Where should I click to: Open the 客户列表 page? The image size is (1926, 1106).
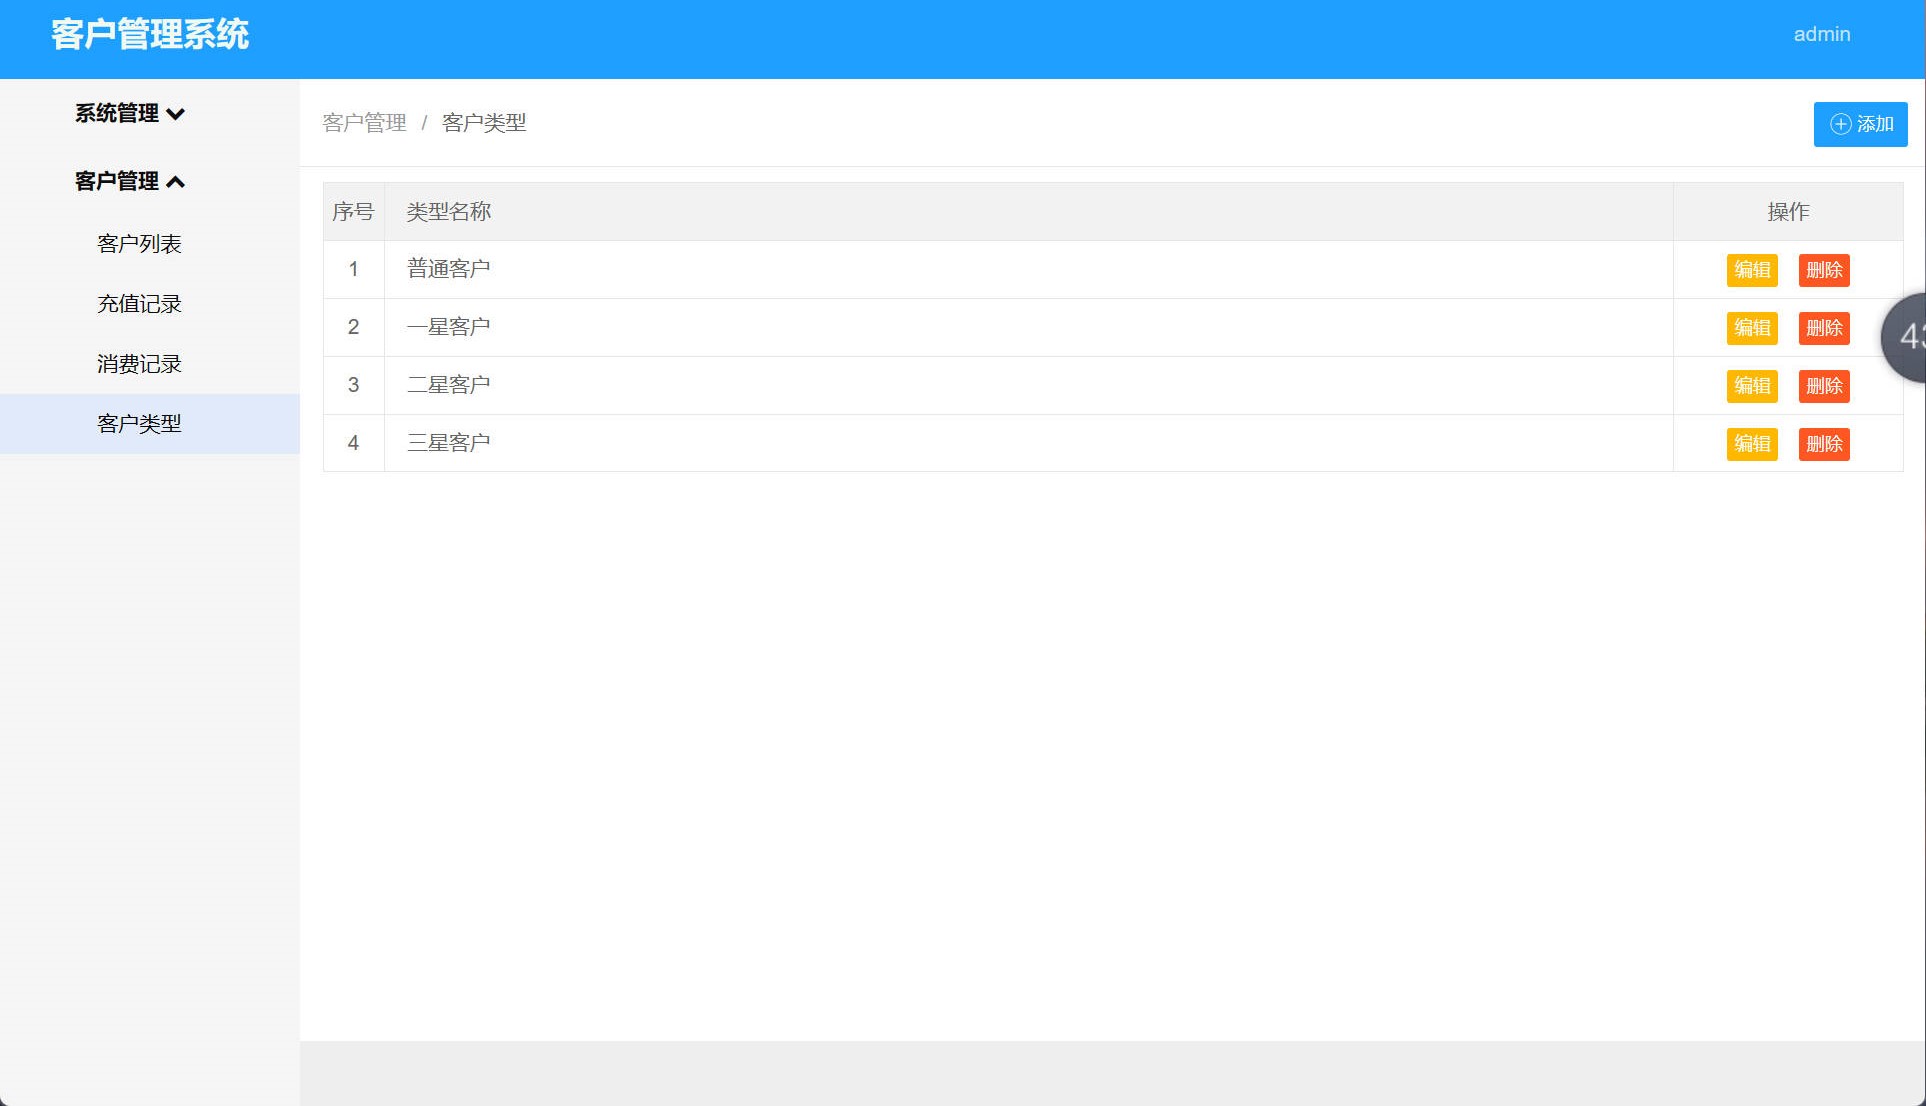(x=138, y=243)
